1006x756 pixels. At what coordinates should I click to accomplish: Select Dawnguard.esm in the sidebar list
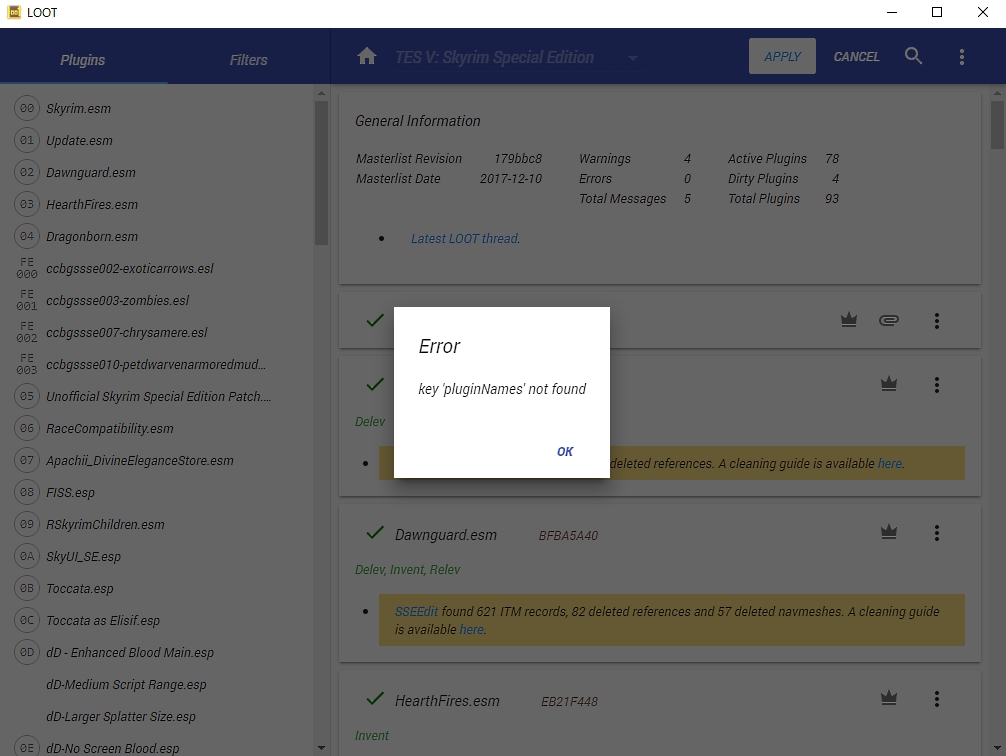[157, 173]
